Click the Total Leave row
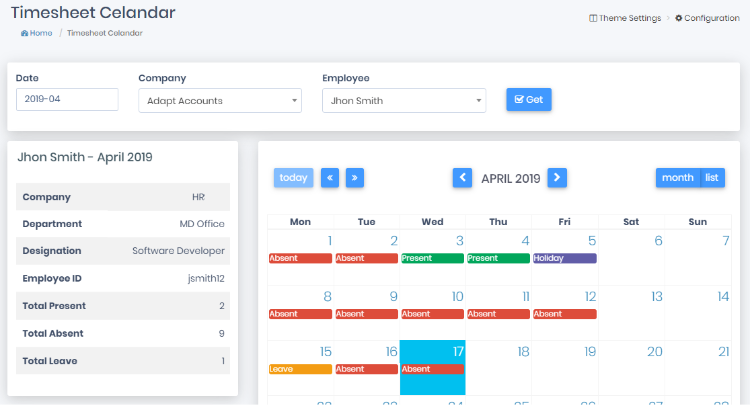This screenshot has height=416, width=750. click(x=123, y=361)
